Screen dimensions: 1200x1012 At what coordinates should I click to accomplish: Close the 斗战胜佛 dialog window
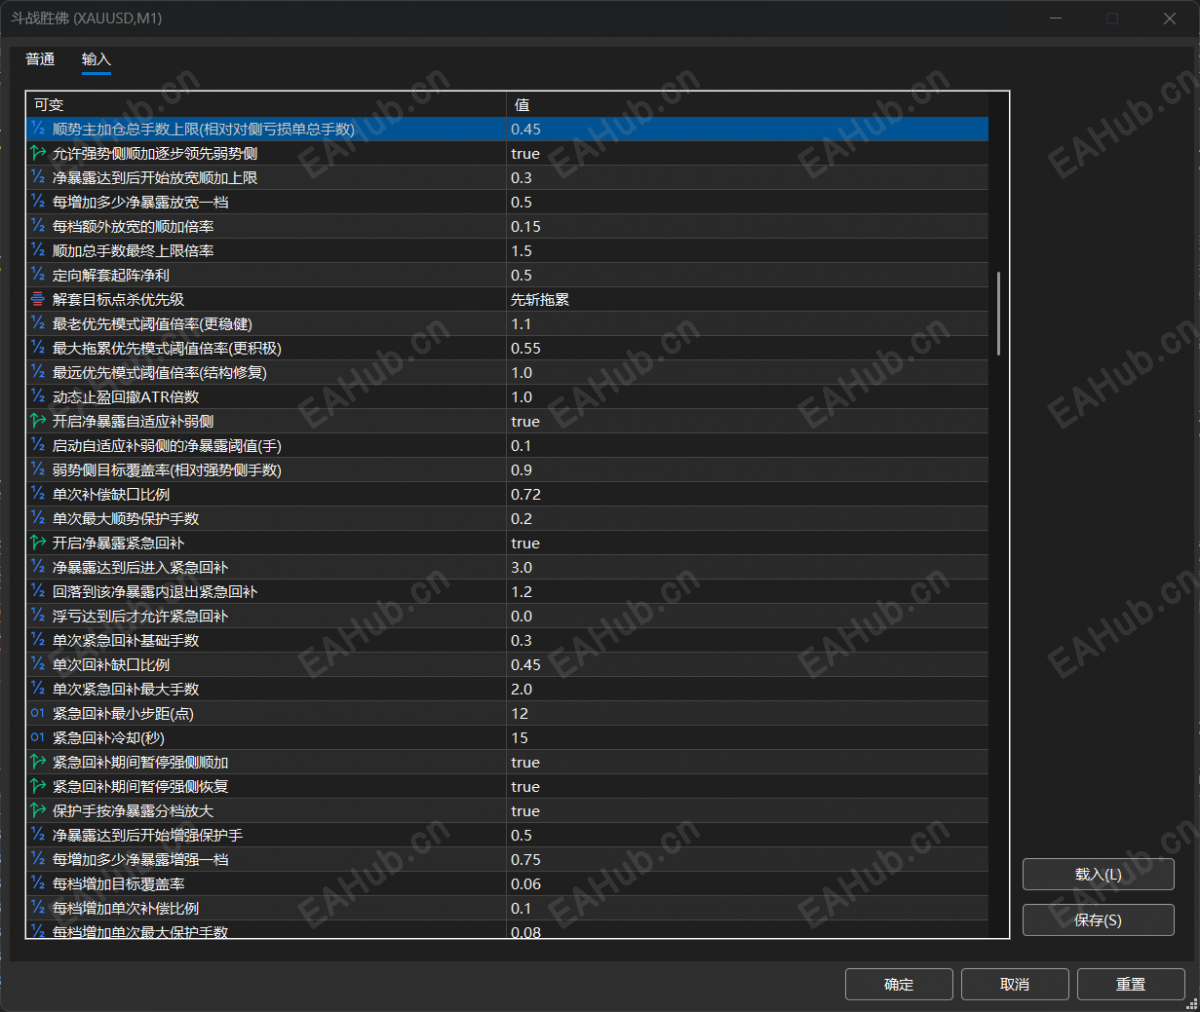pos(1170,18)
